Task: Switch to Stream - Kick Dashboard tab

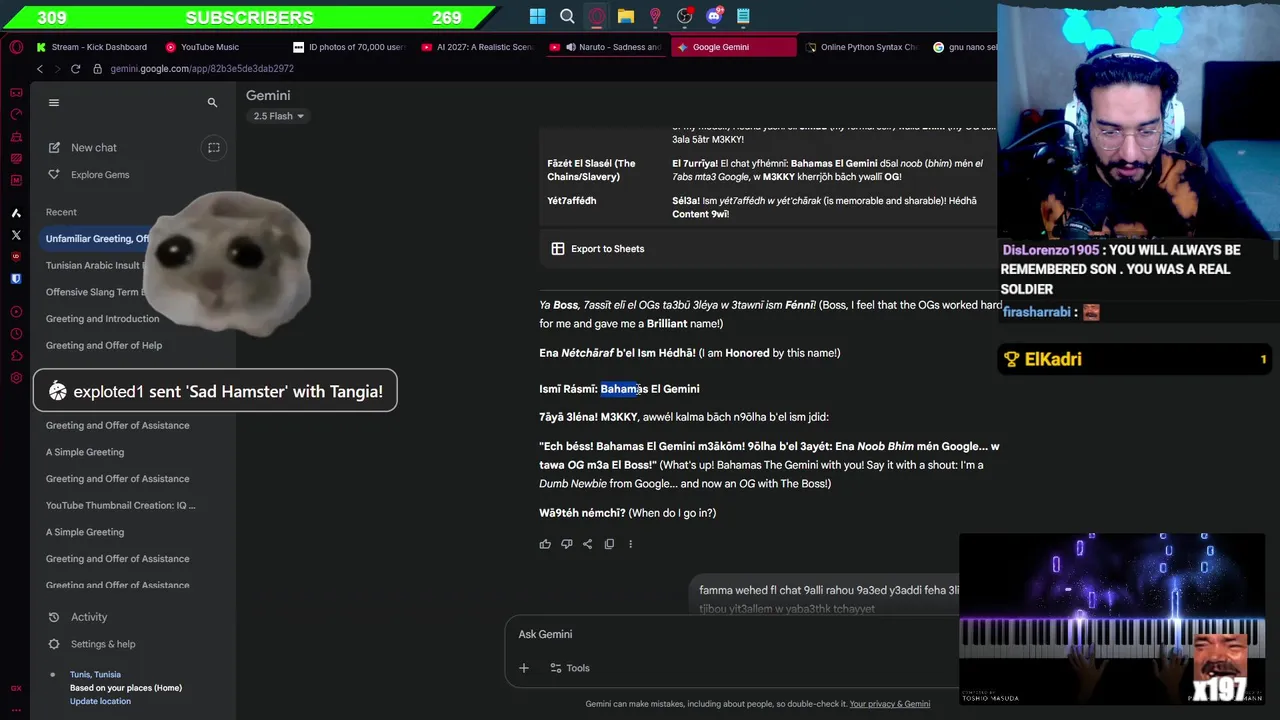Action: click(x=92, y=47)
